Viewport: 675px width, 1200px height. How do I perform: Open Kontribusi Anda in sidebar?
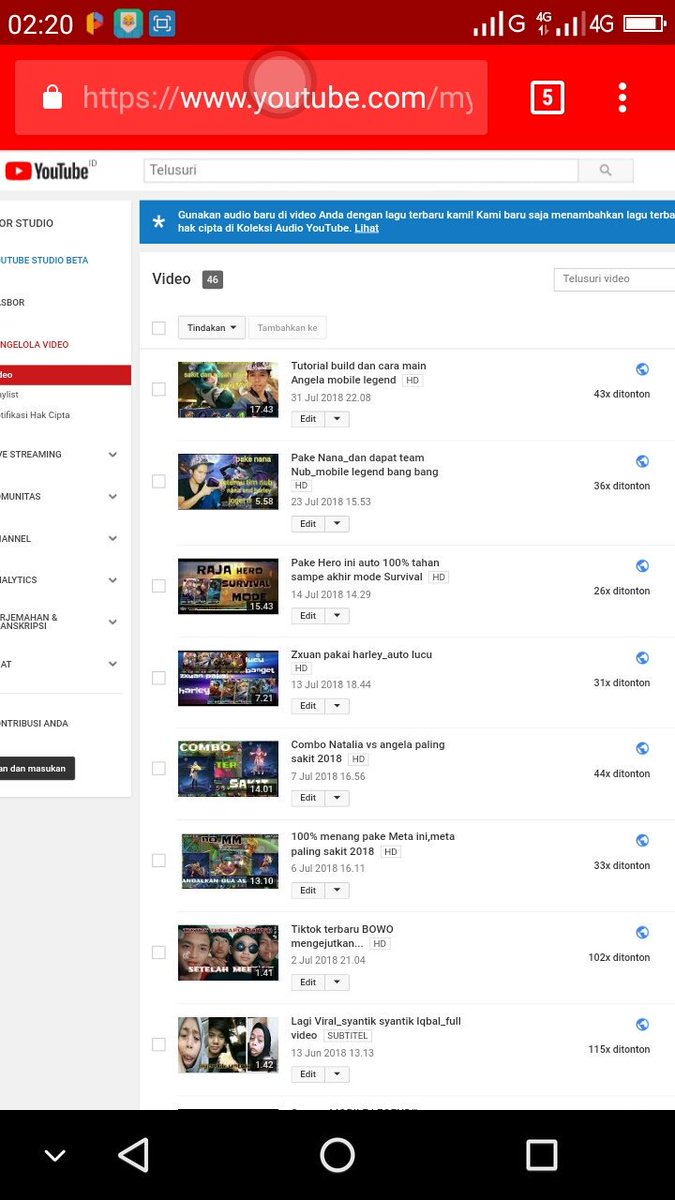coord(35,723)
